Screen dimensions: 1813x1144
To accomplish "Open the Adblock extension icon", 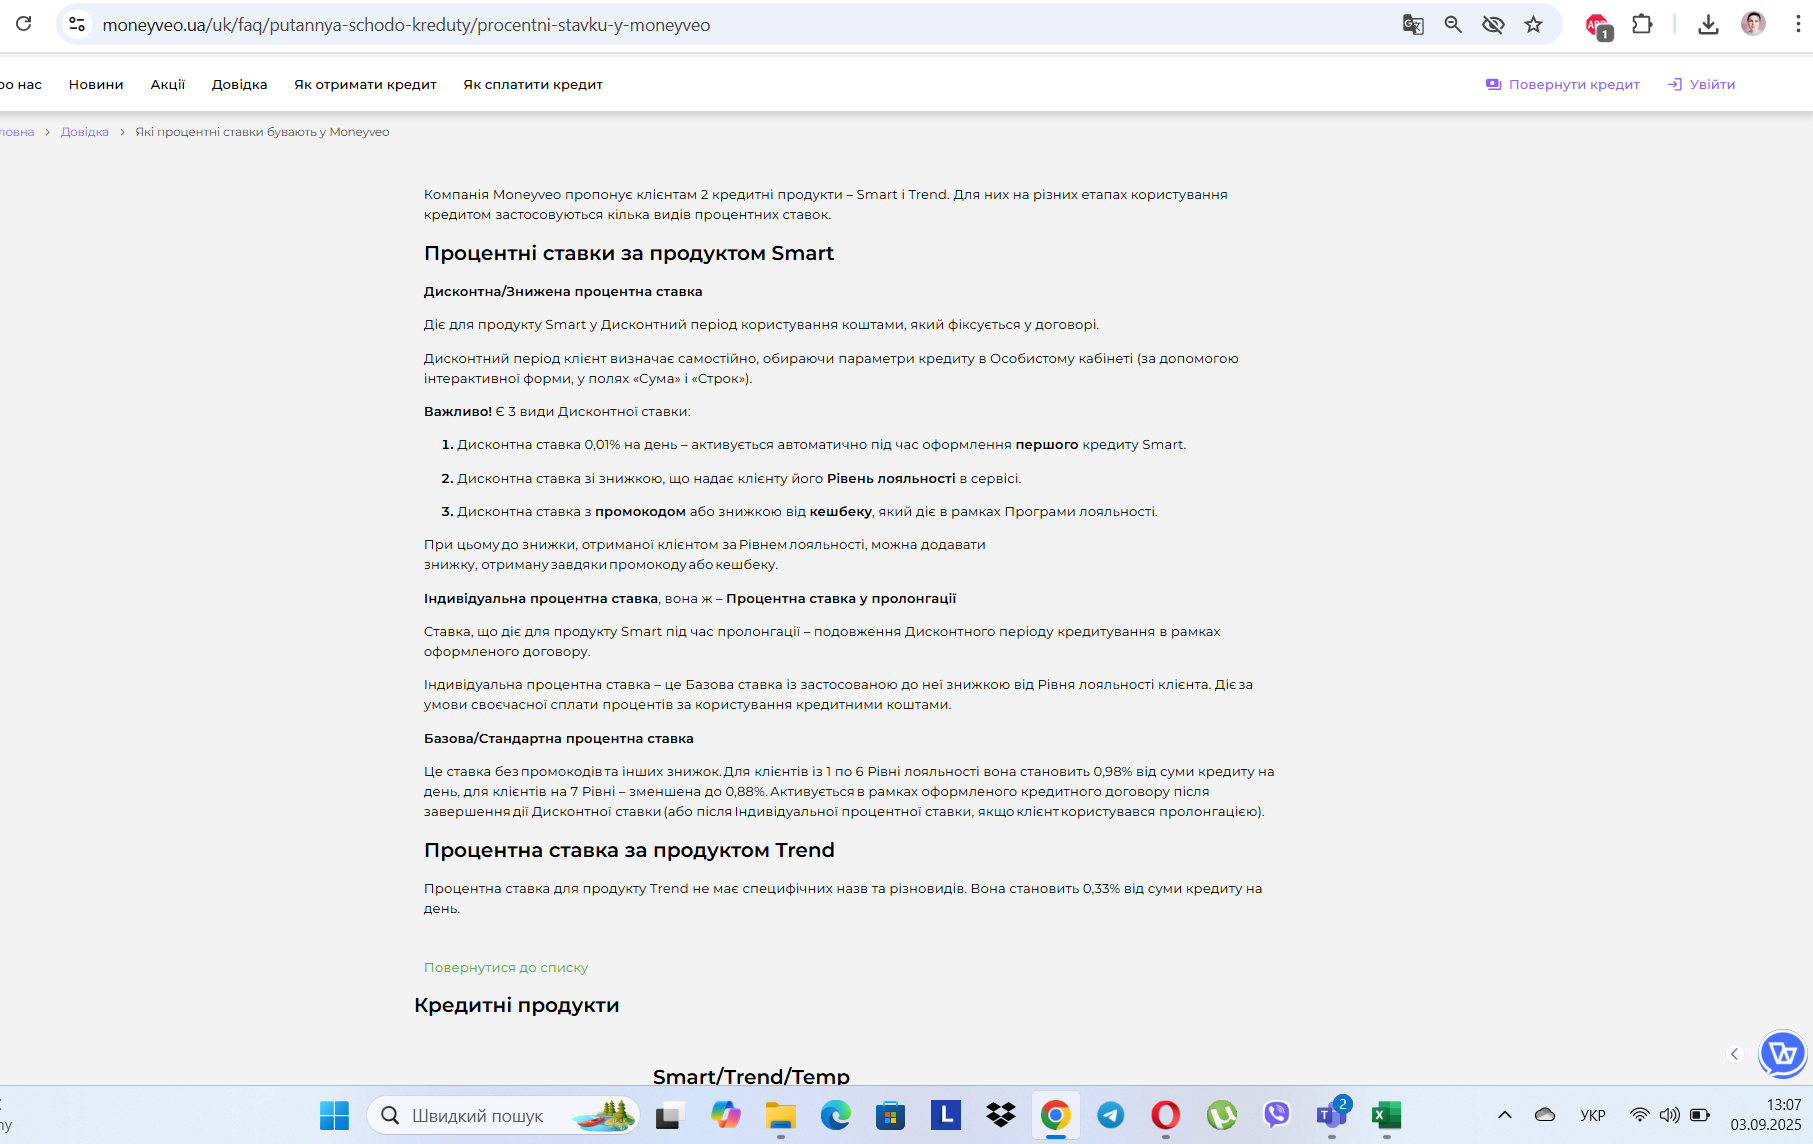I will 1598,26.
